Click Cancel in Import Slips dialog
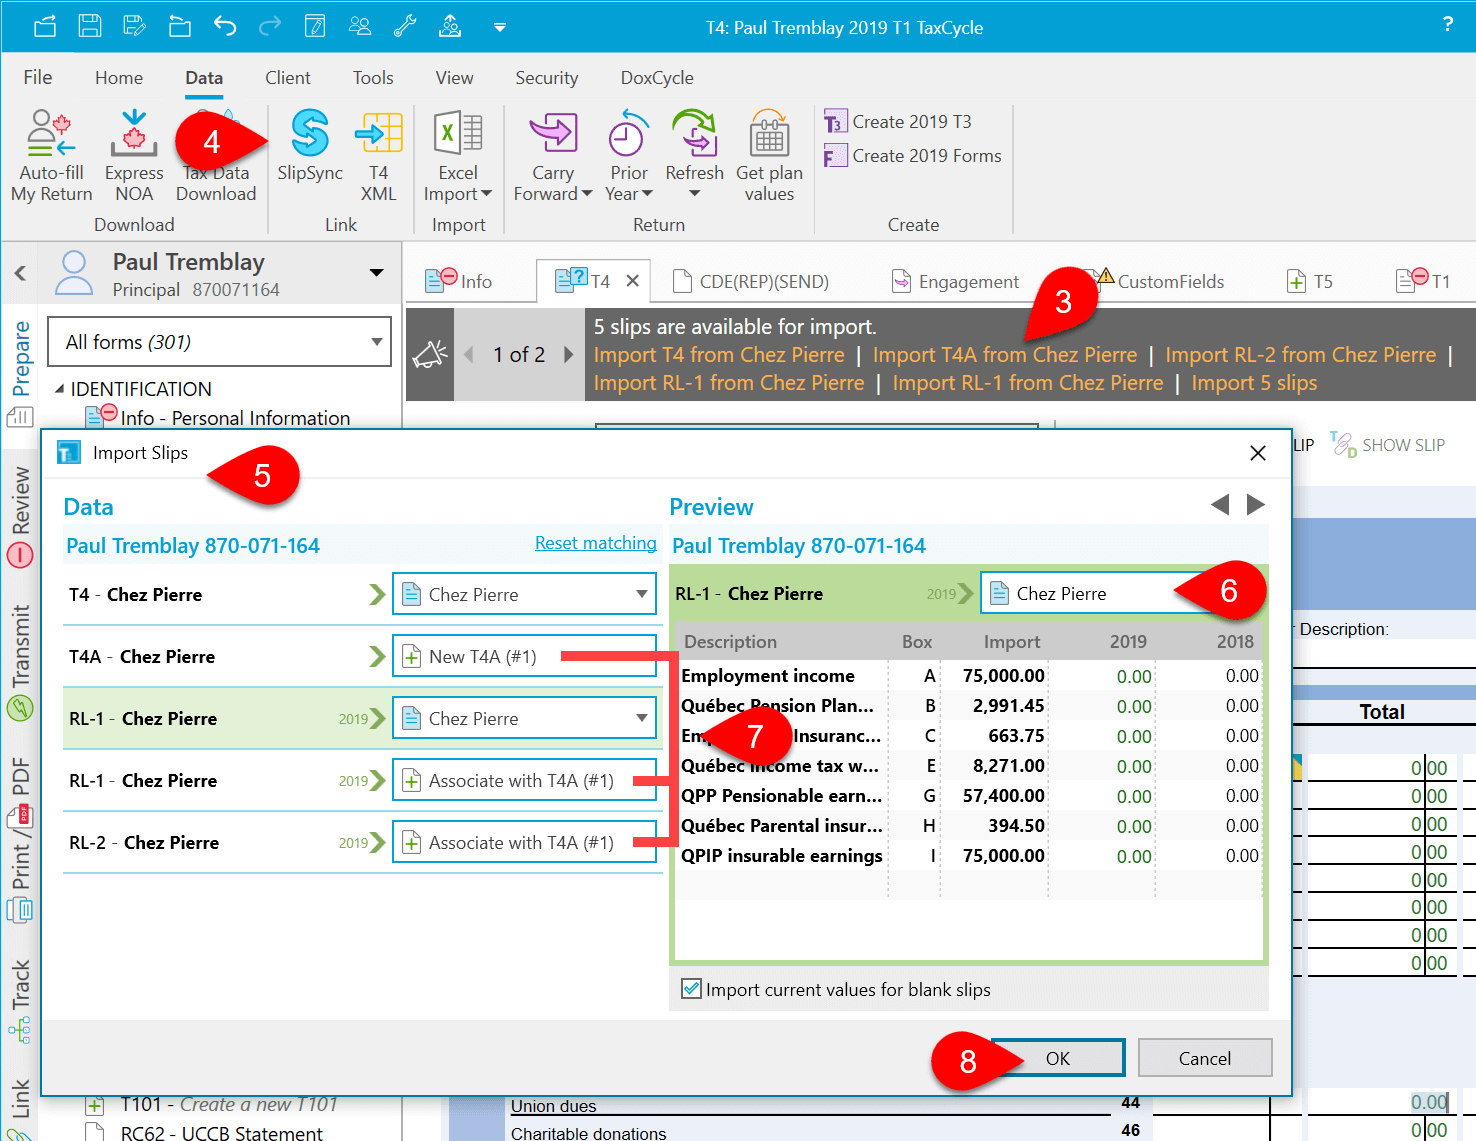The height and width of the screenshot is (1141, 1476). tap(1205, 1058)
